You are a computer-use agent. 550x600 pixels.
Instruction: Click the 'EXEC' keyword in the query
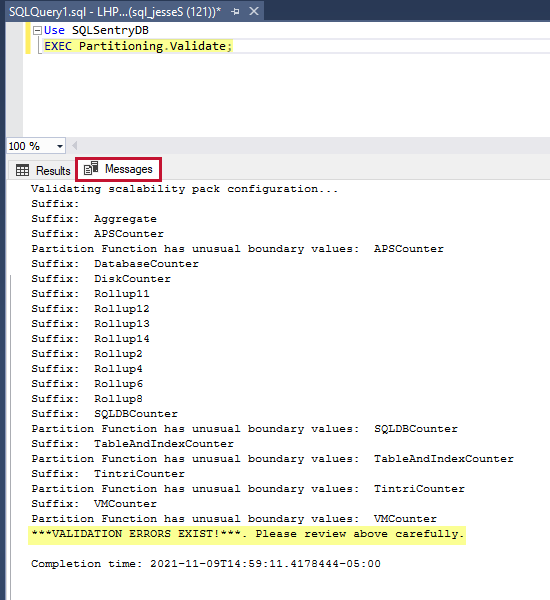[x=58, y=46]
